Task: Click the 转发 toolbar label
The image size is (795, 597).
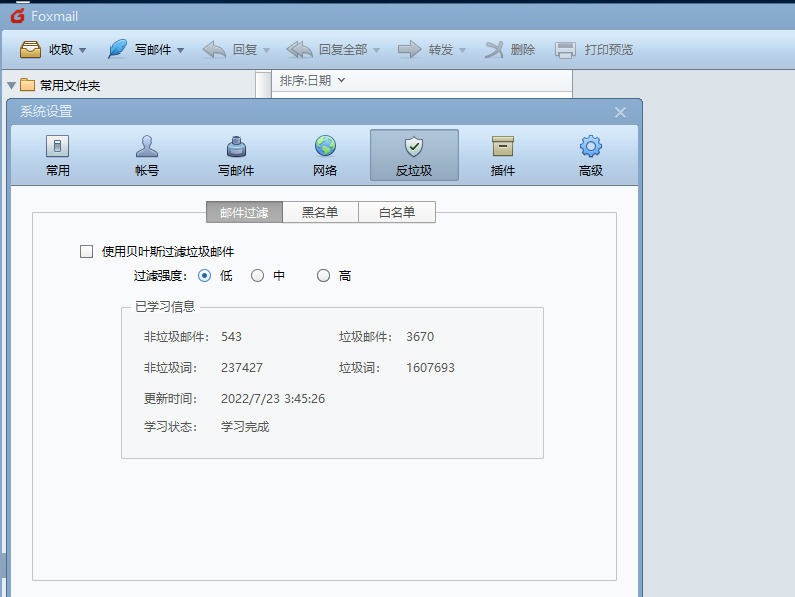Action: [x=441, y=50]
